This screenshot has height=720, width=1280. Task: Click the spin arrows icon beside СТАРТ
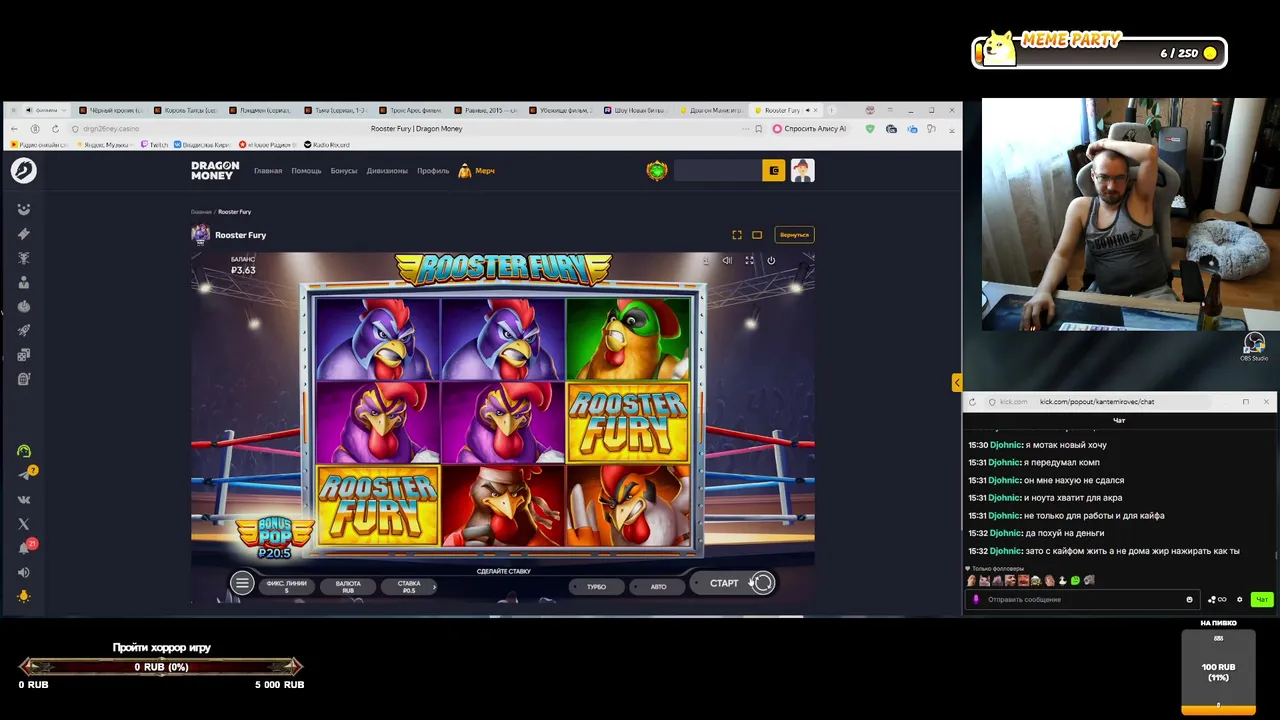[763, 583]
